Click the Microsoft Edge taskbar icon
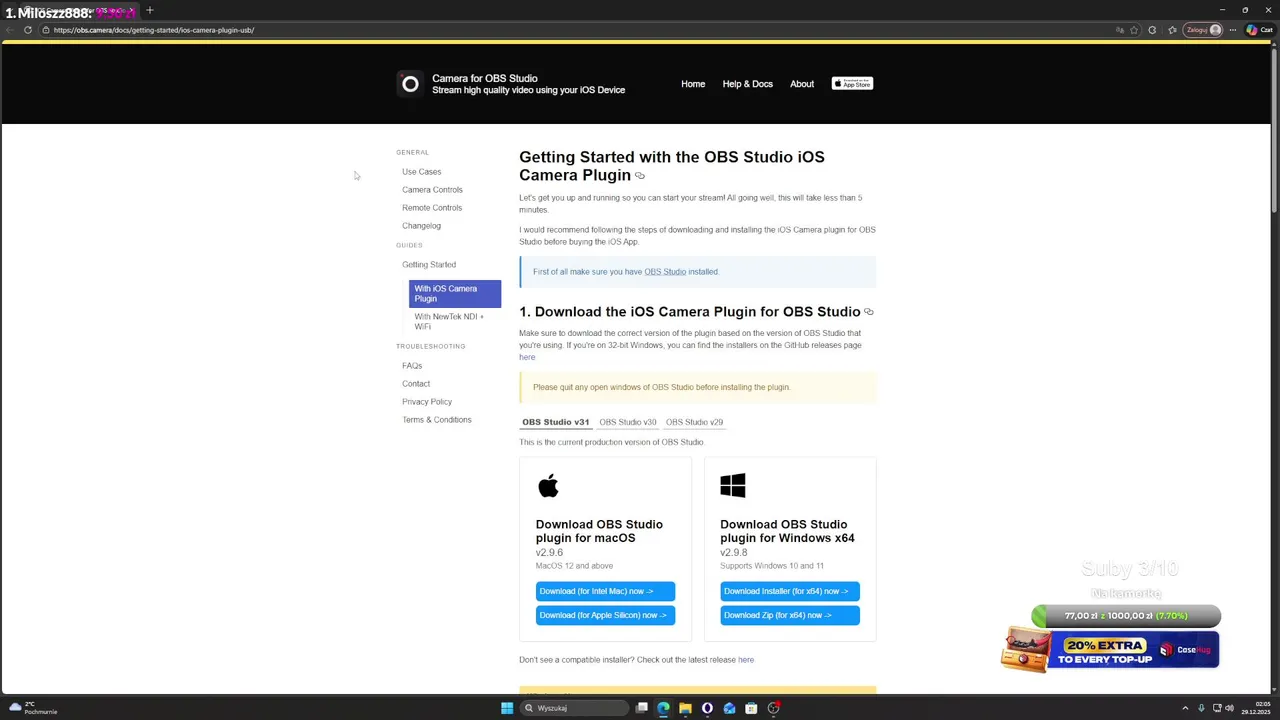 pyautogui.click(x=663, y=708)
